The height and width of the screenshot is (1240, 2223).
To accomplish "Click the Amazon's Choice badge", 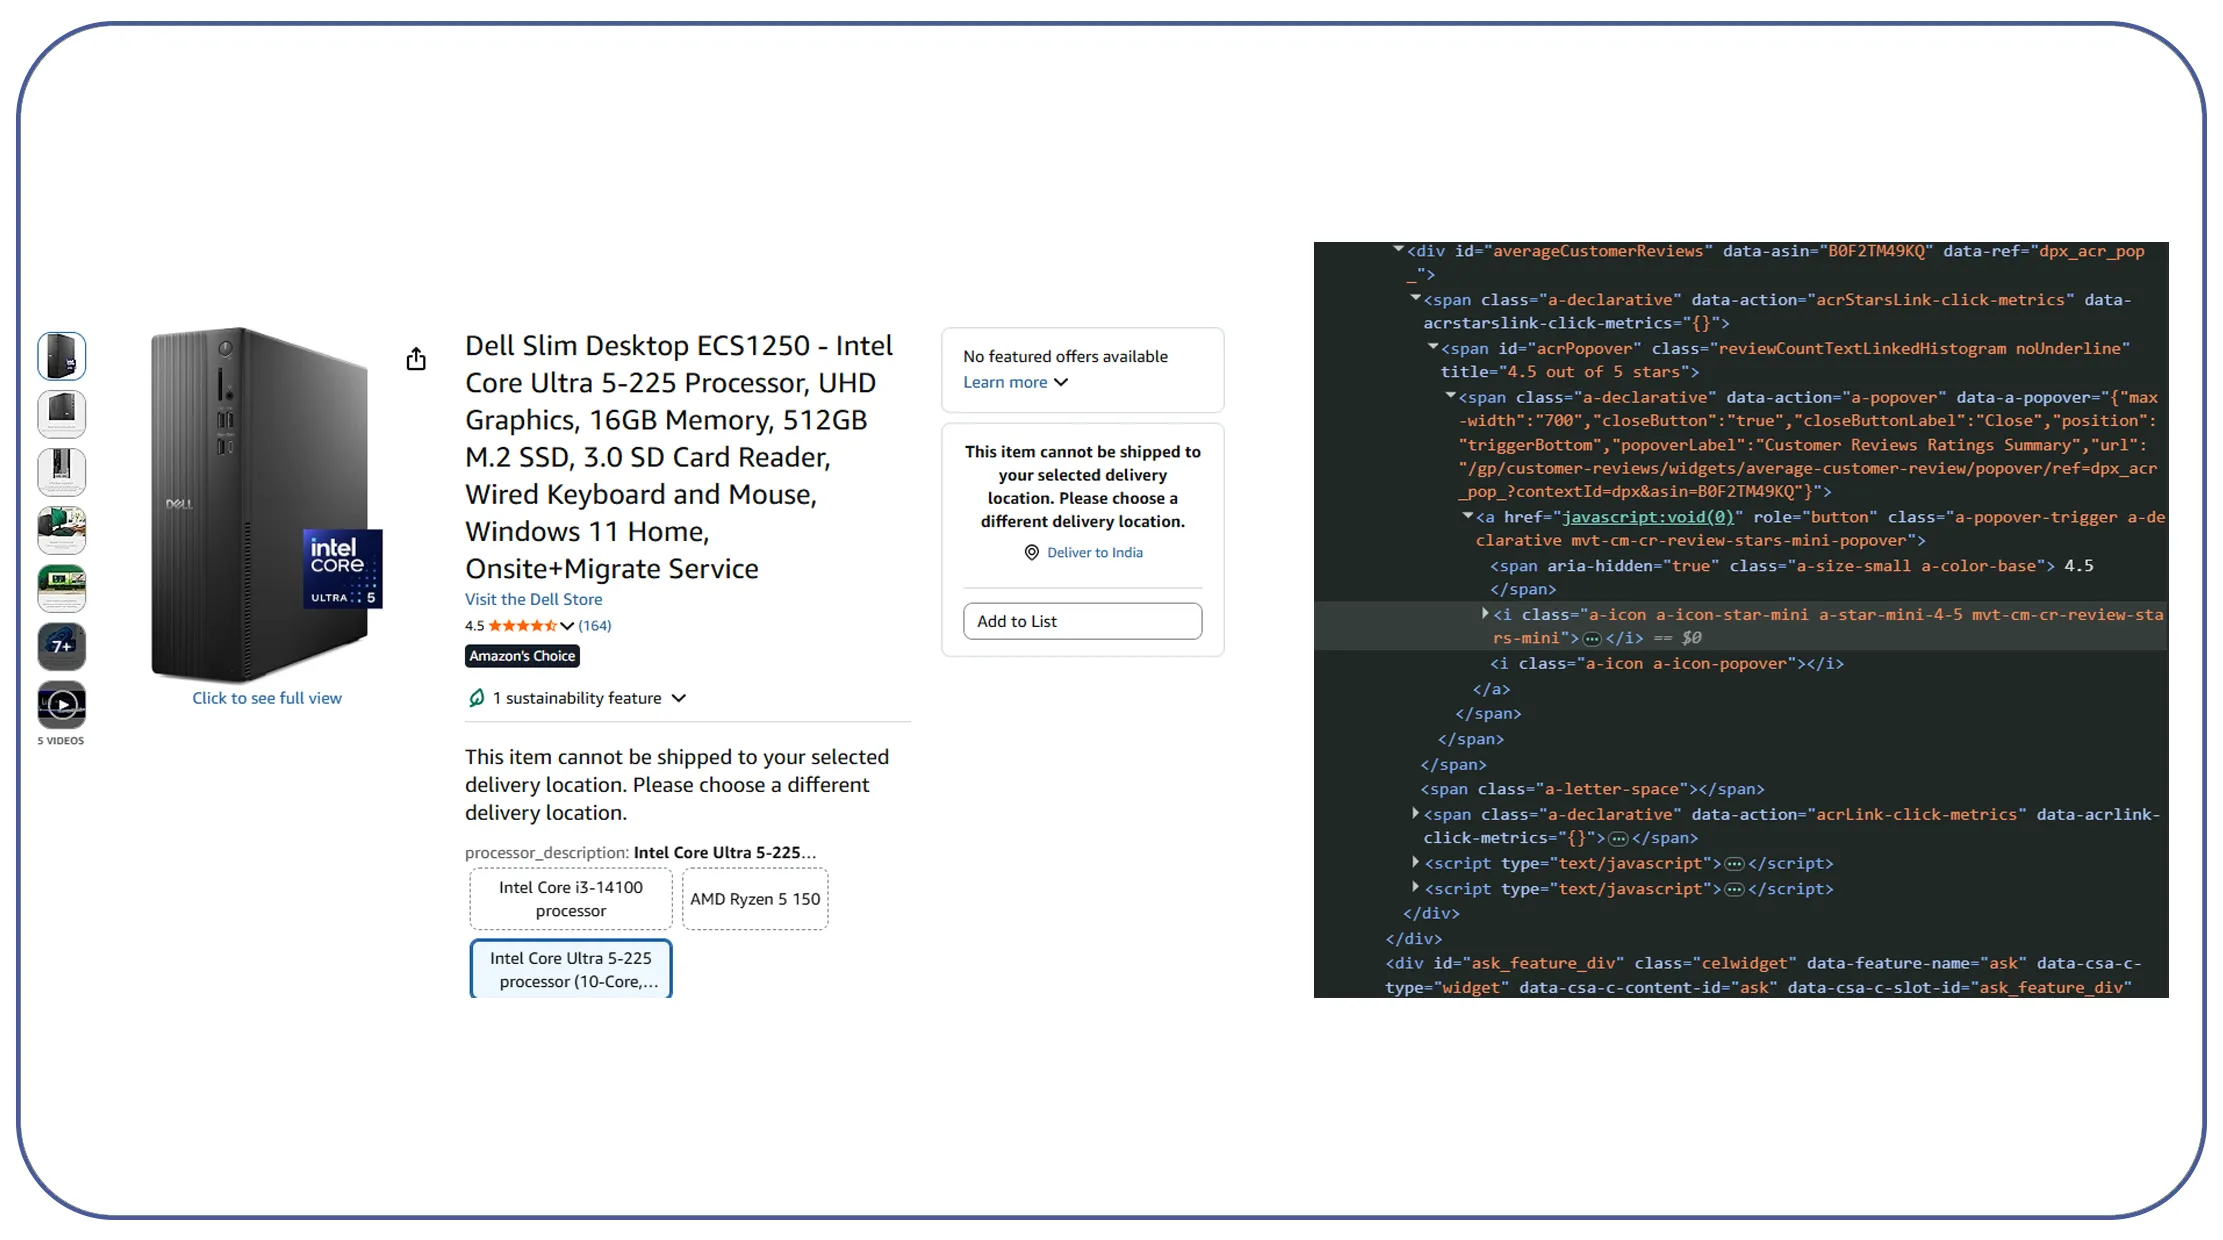I will pyautogui.click(x=522, y=656).
